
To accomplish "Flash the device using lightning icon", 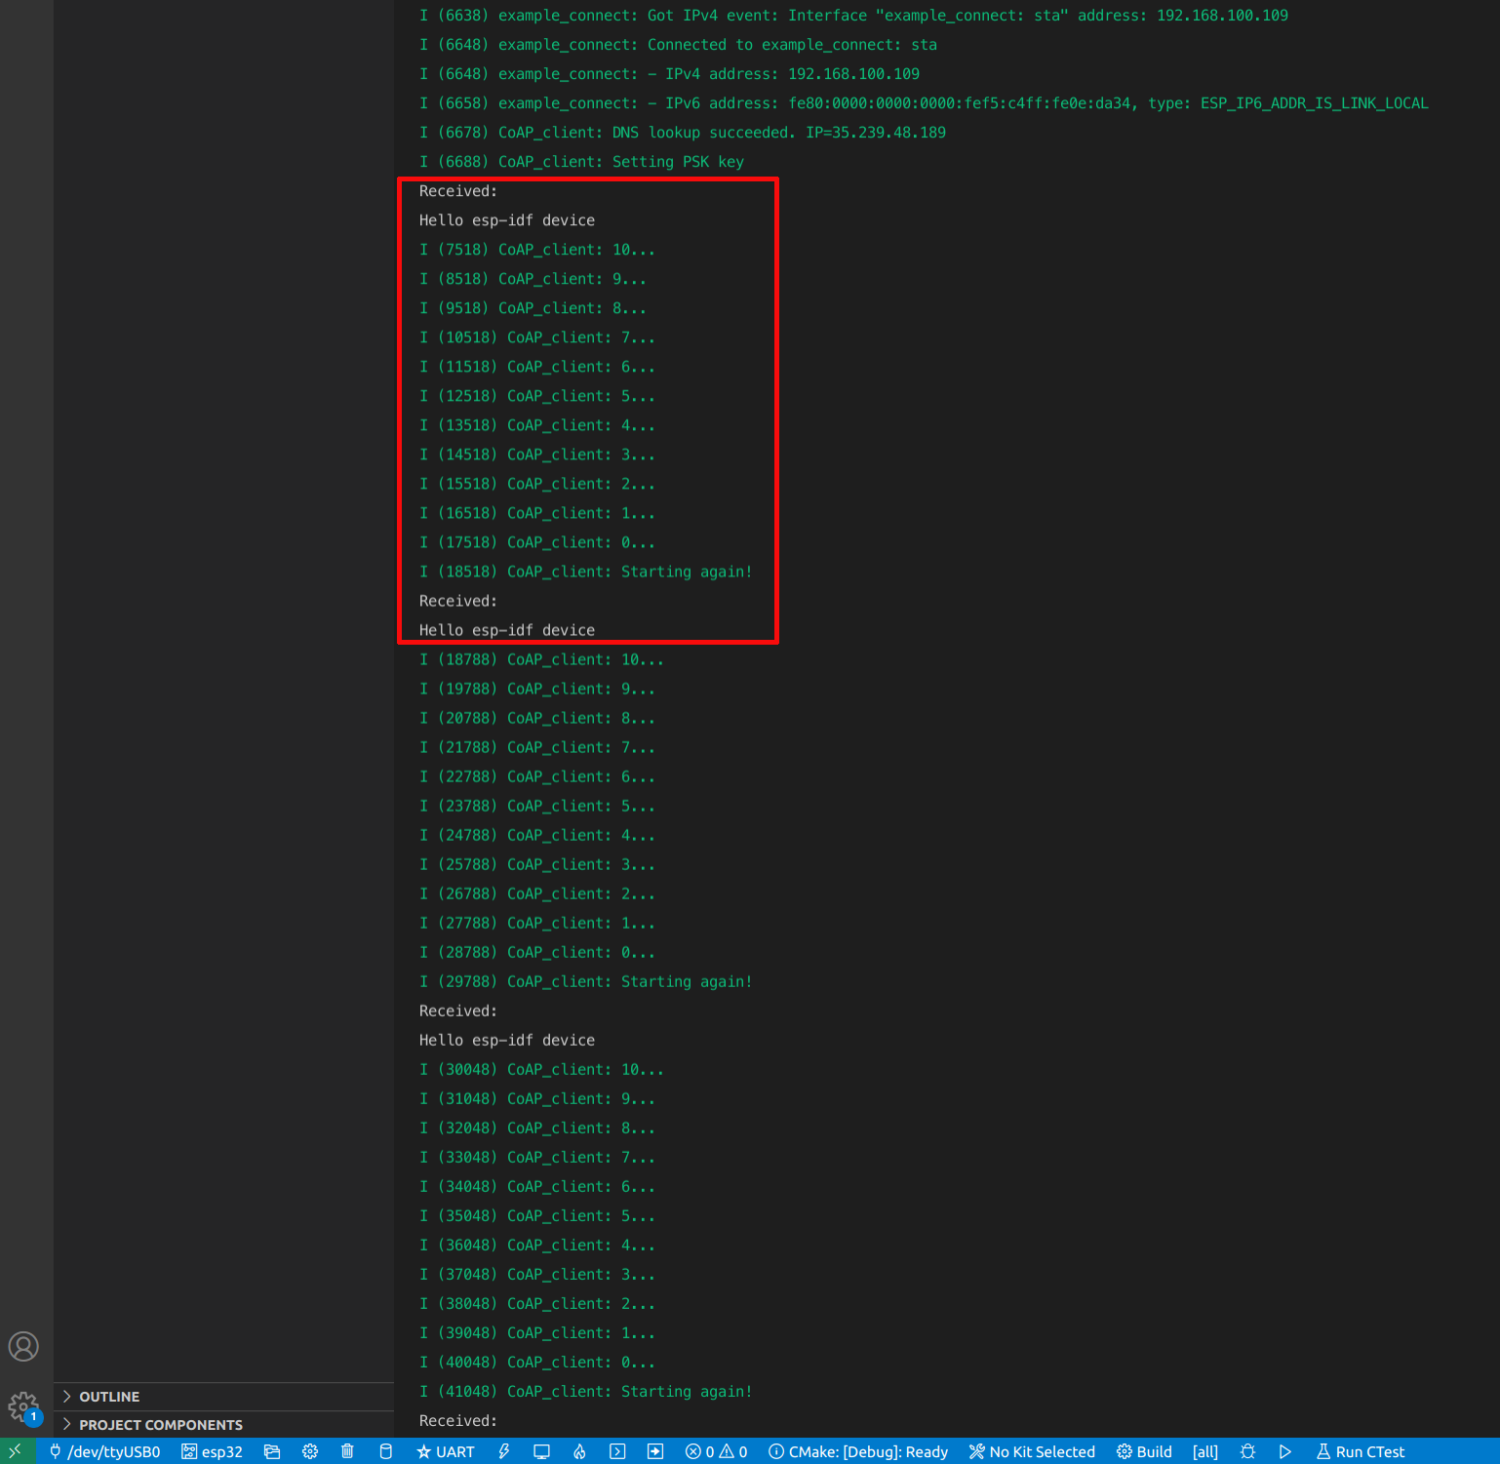I will tap(504, 1451).
